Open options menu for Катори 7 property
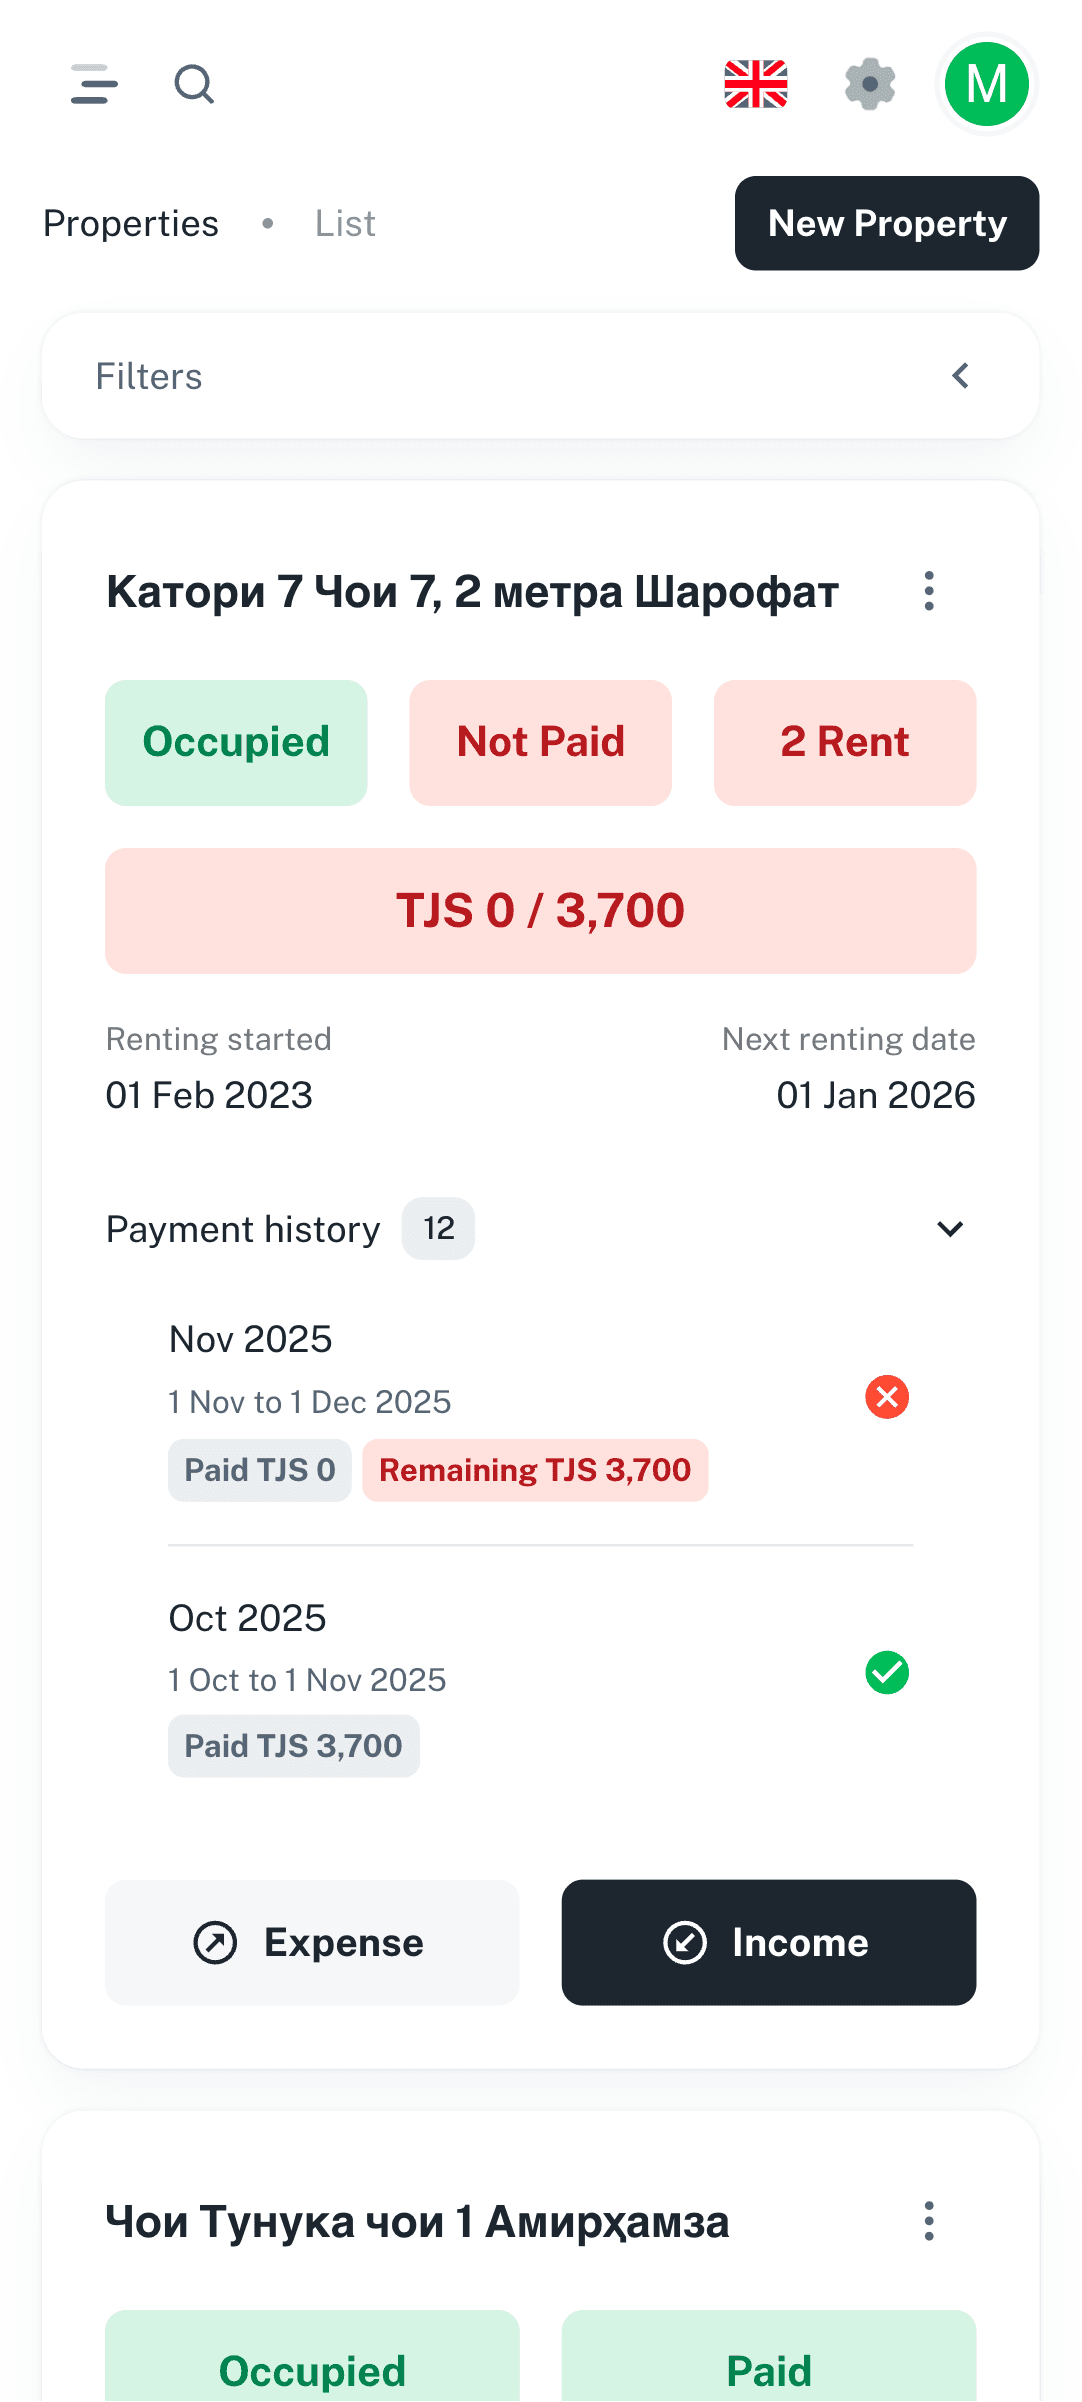The image size is (1082, 2402). (x=929, y=591)
